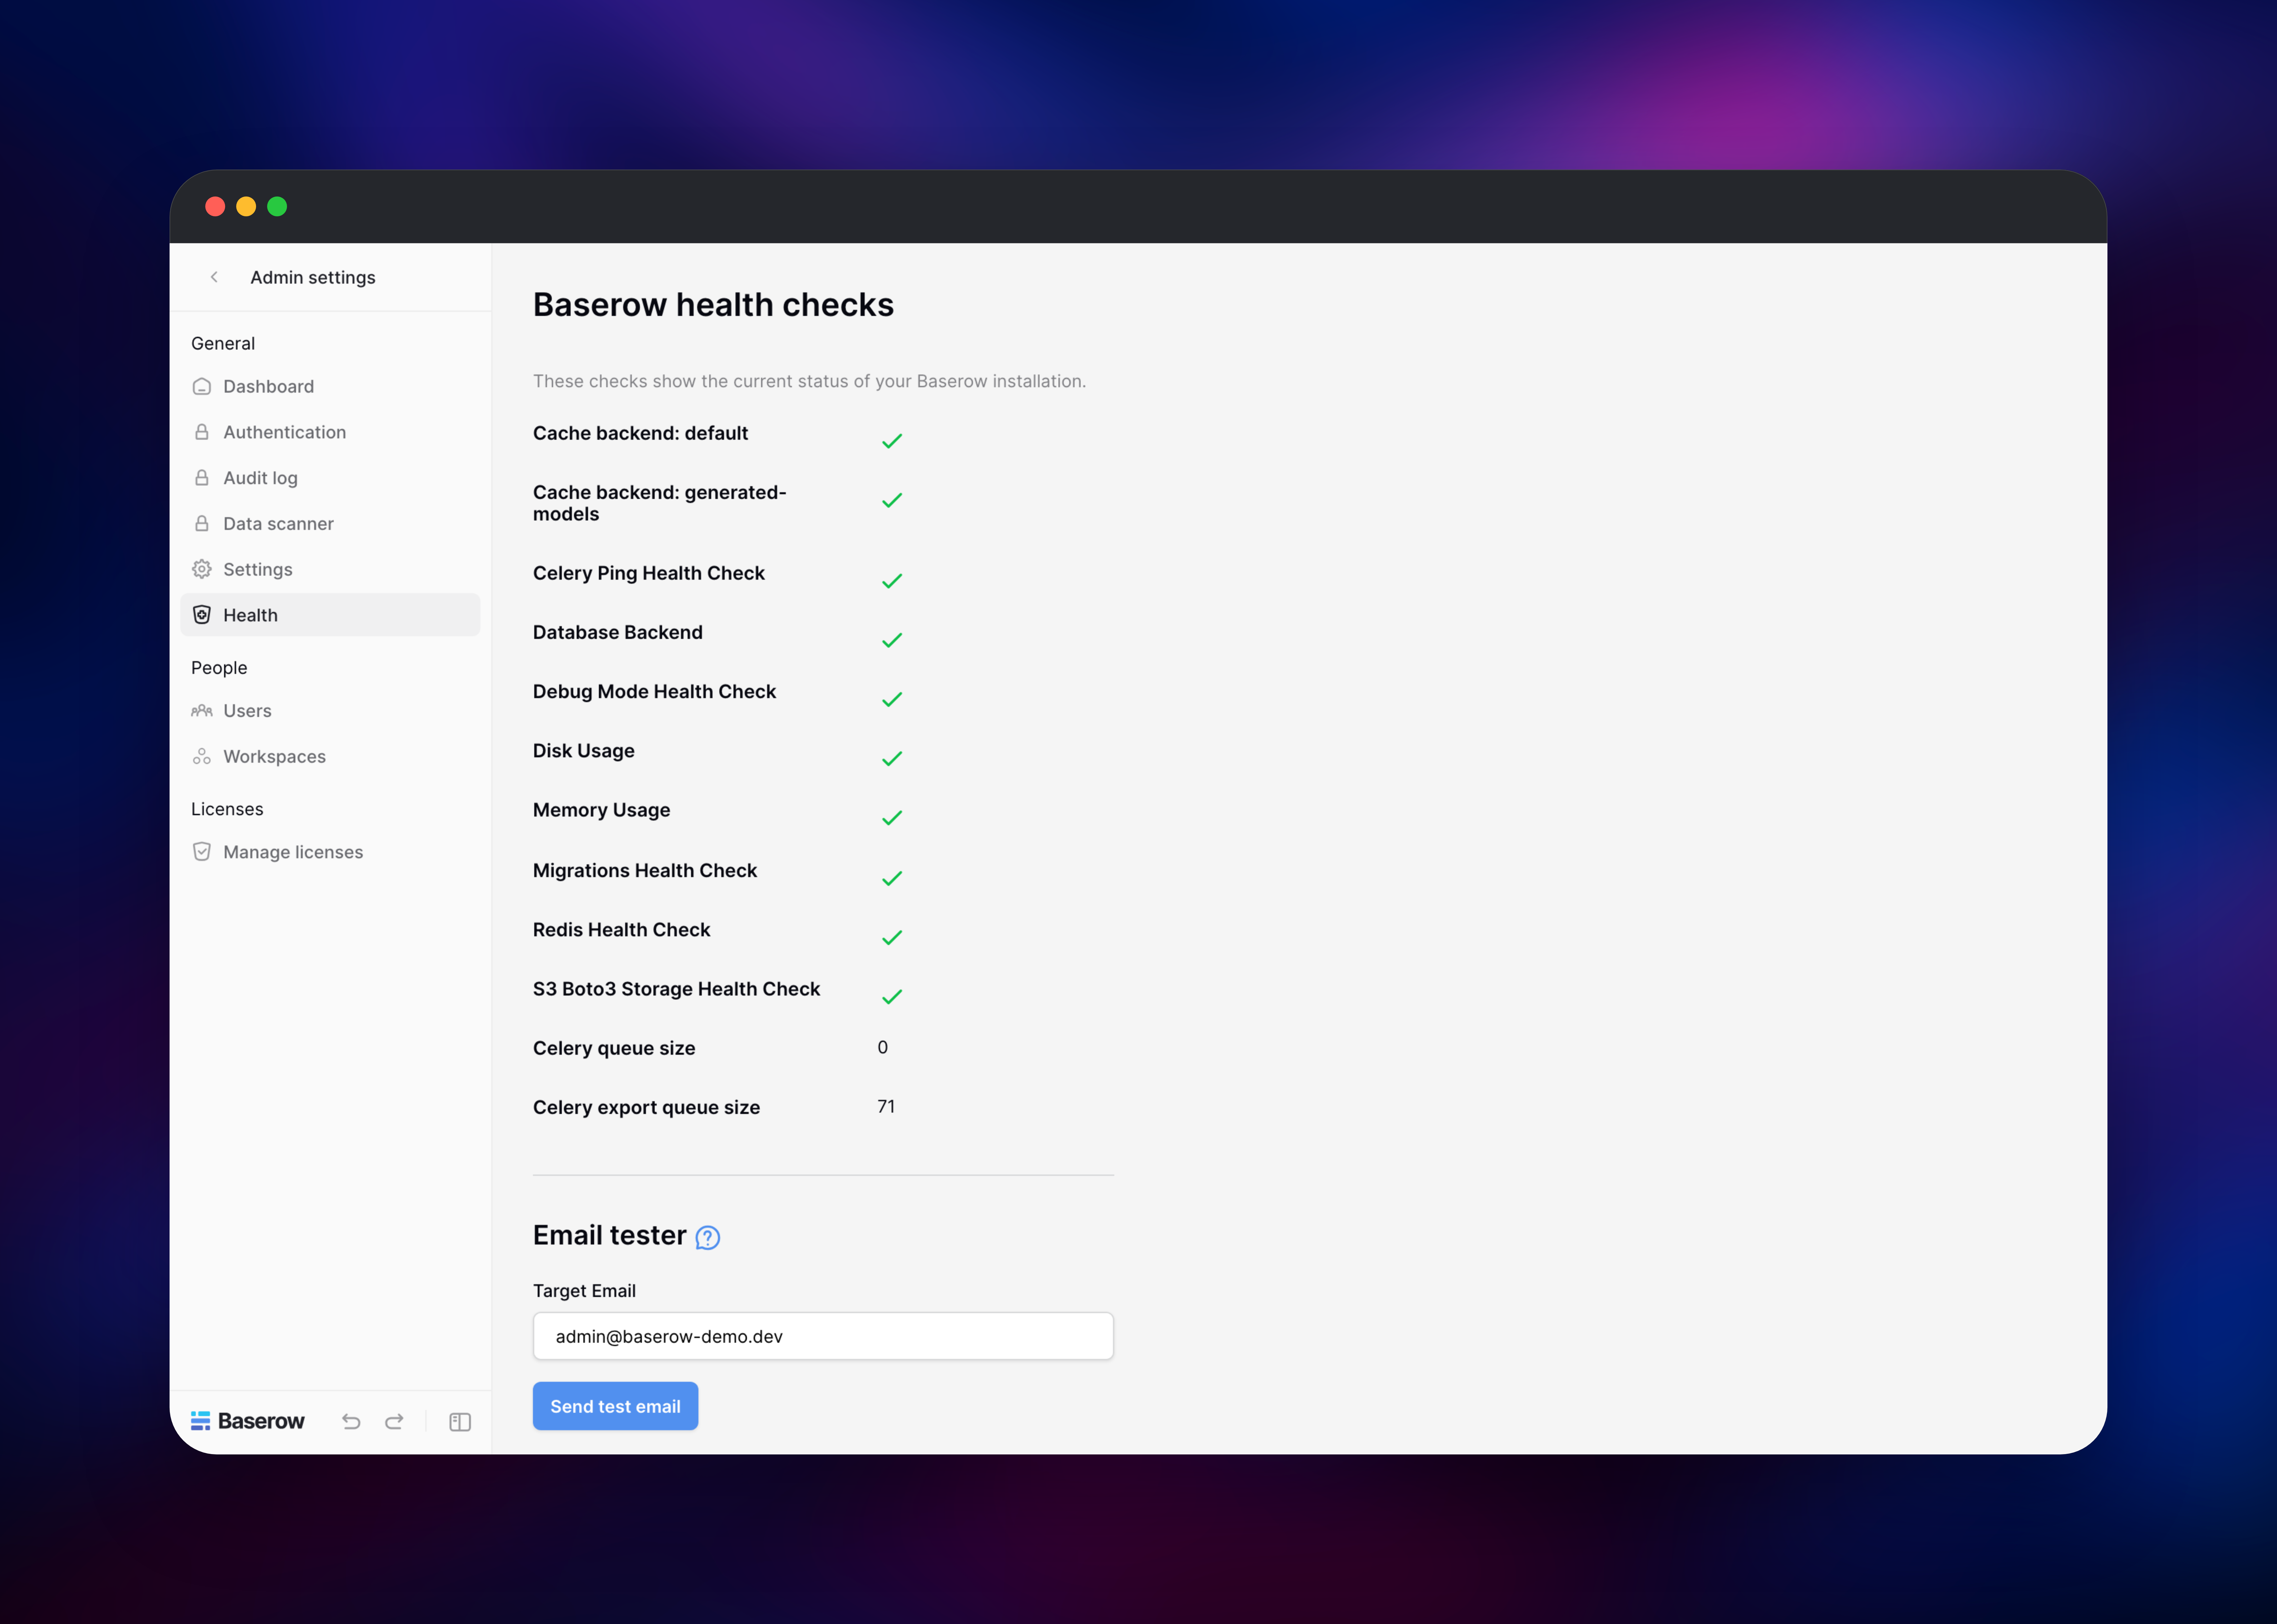Click the 'General' section header in sidebar

(x=223, y=343)
